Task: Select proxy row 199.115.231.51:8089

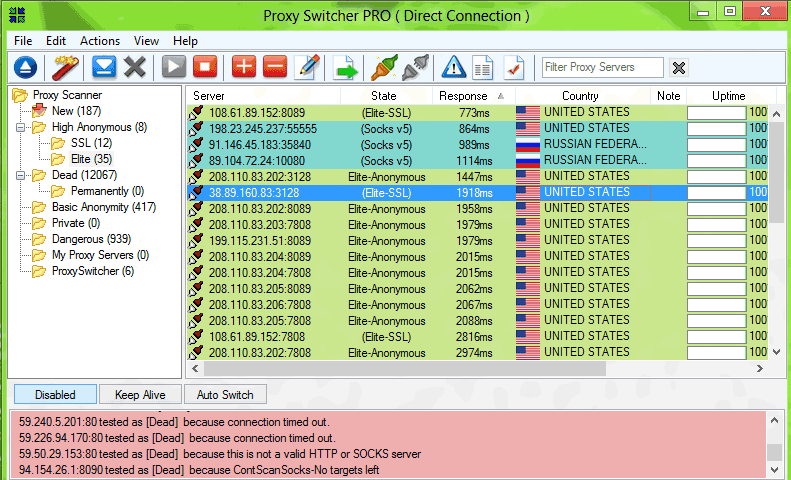Action: coord(477,241)
